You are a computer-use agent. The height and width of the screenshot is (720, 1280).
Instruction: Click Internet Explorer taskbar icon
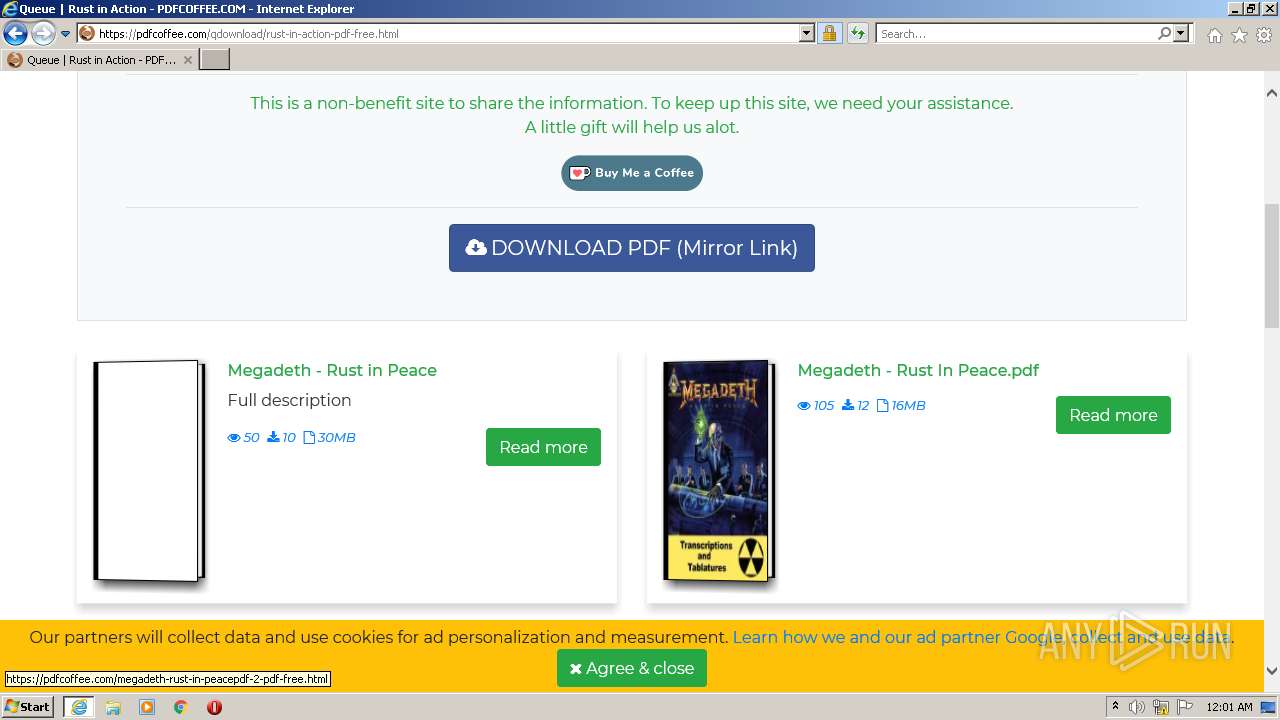coord(79,707)
